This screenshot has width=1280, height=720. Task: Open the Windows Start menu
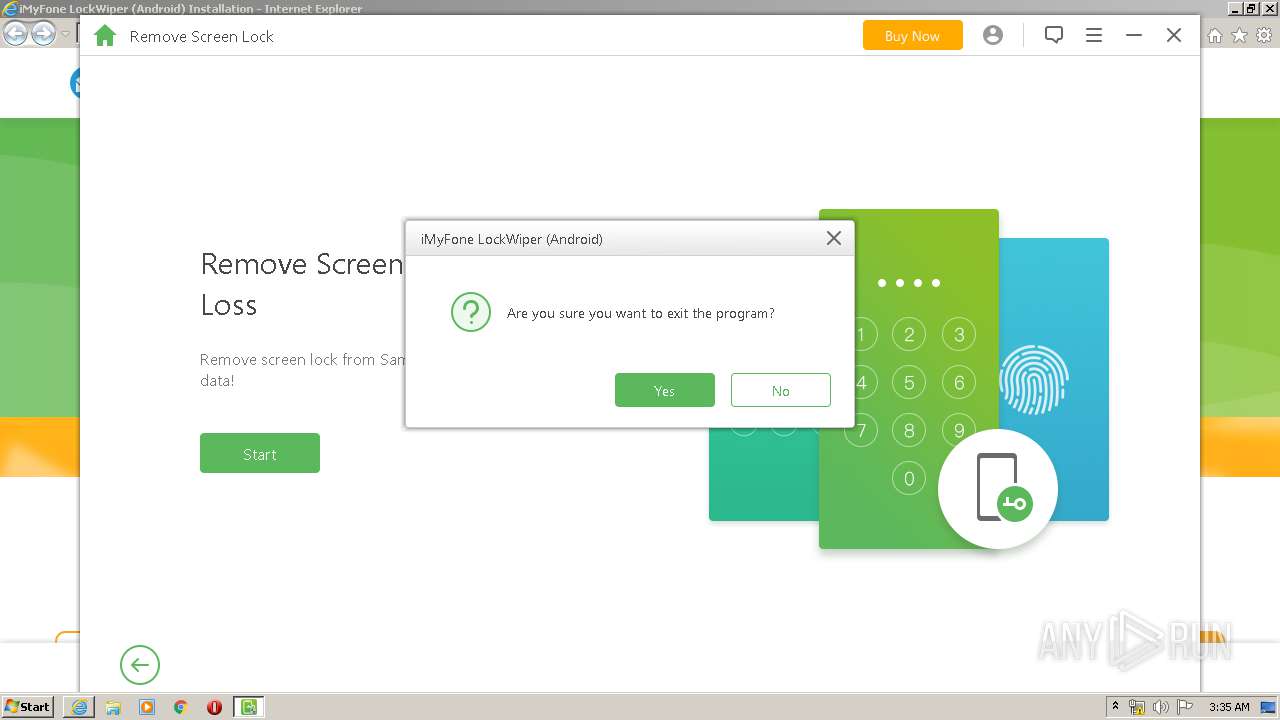pyautogui.click(x=28, y=706)
